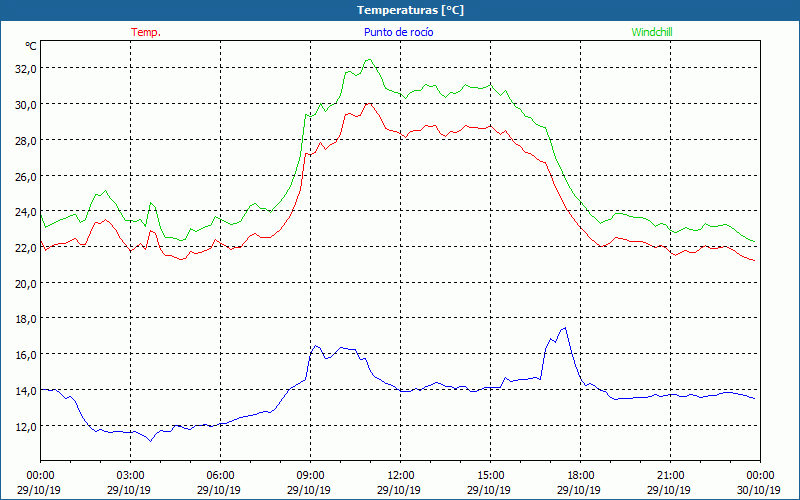Click the 26,0 y-axis value
This screenshot has width=800, height=500.
coord(26,176)
